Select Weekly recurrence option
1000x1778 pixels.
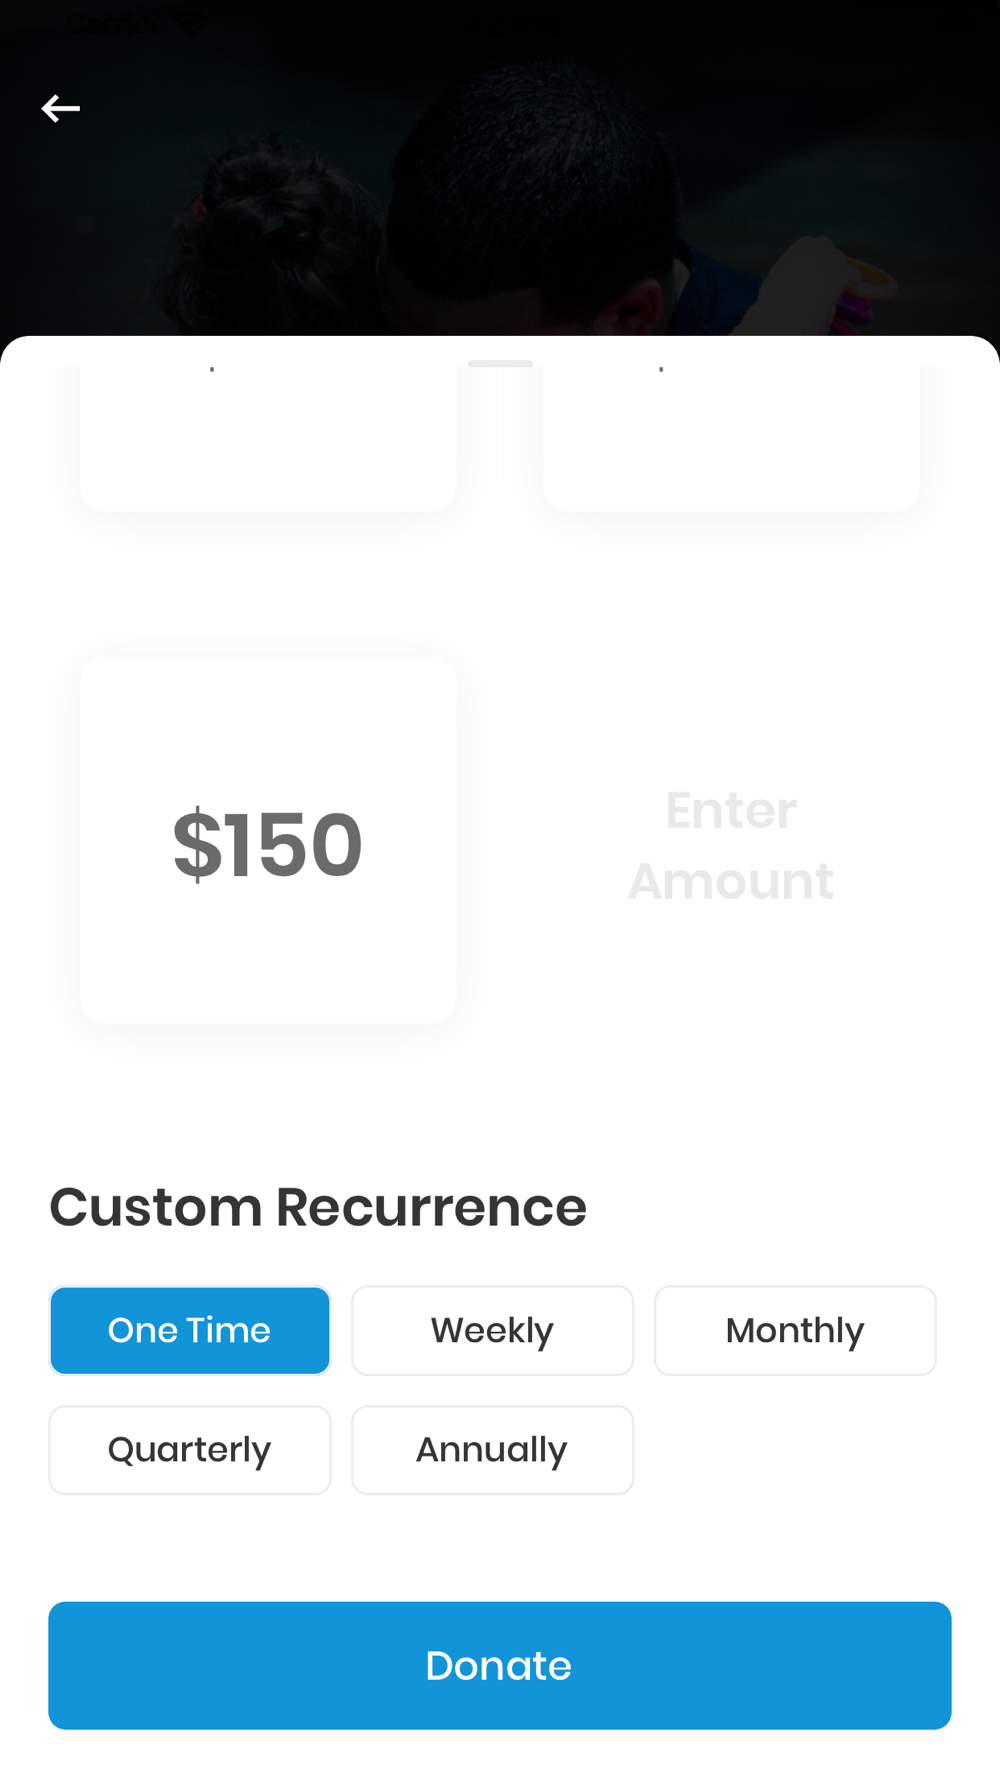tap(492, 1330)
